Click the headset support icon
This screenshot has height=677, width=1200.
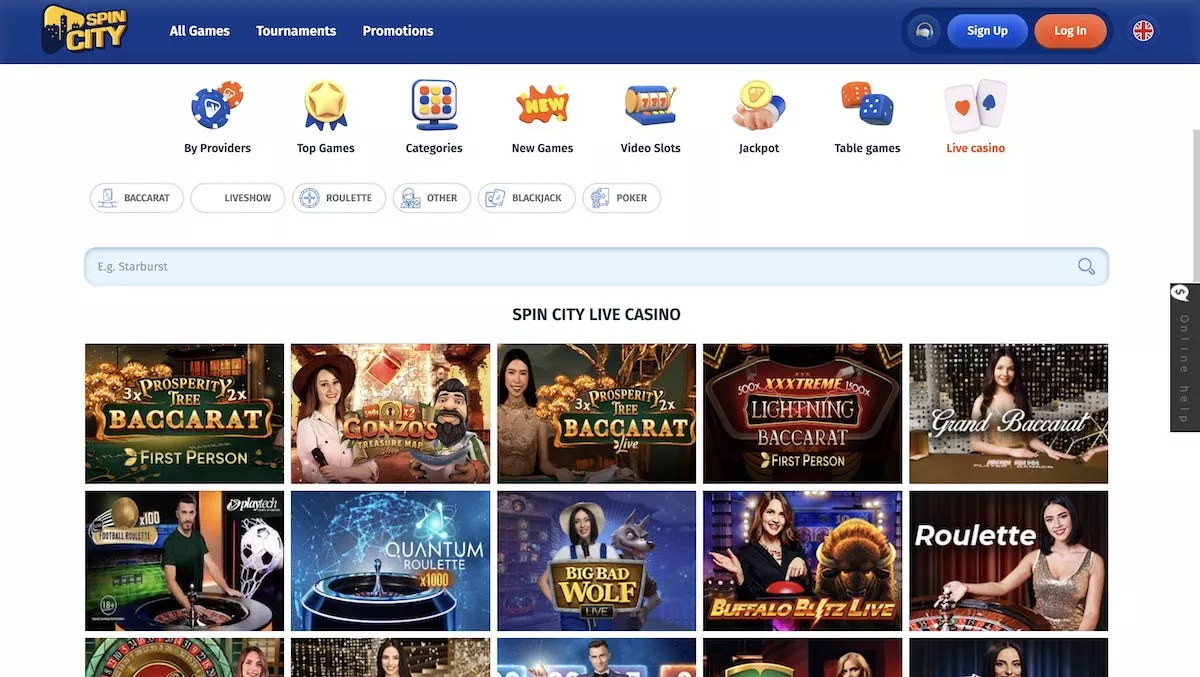point(924,31)
